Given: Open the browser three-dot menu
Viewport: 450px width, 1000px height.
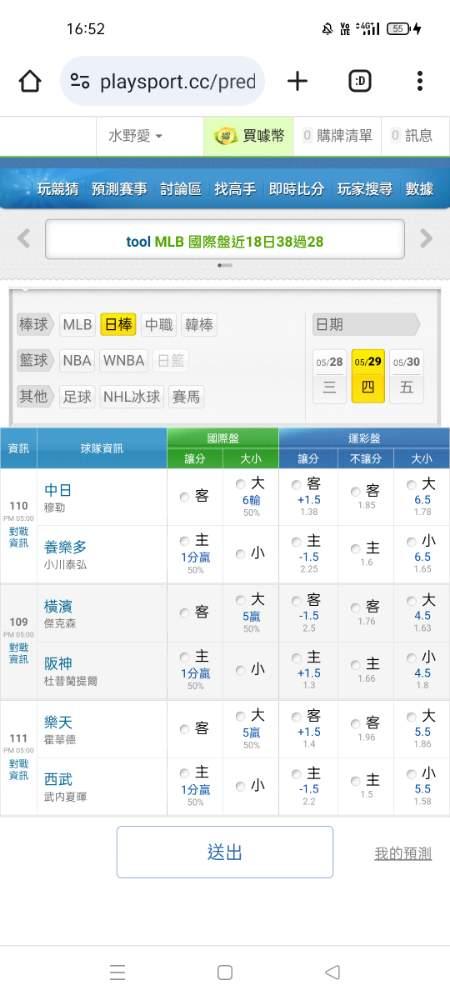Looking at the screenshot, I should tap(419, 81).
